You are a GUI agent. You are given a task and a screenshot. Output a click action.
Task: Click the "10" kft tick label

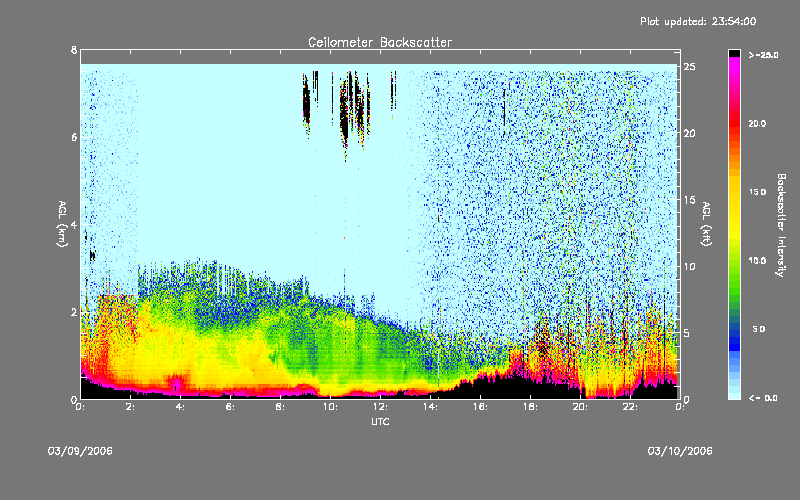tap(689, 266)
